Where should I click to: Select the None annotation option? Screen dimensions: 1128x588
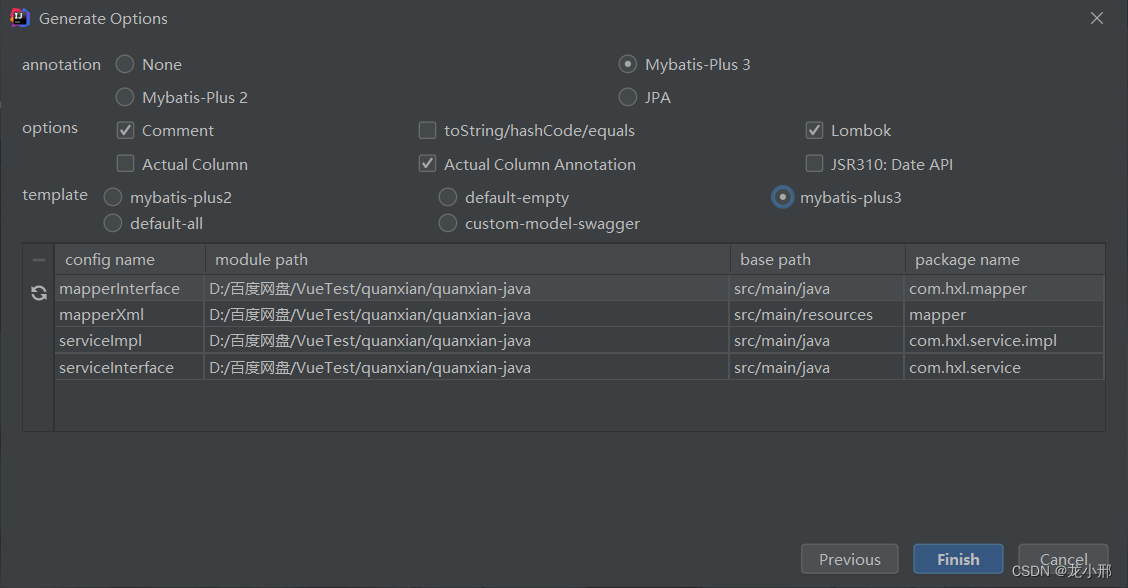(x=125, y=64)
